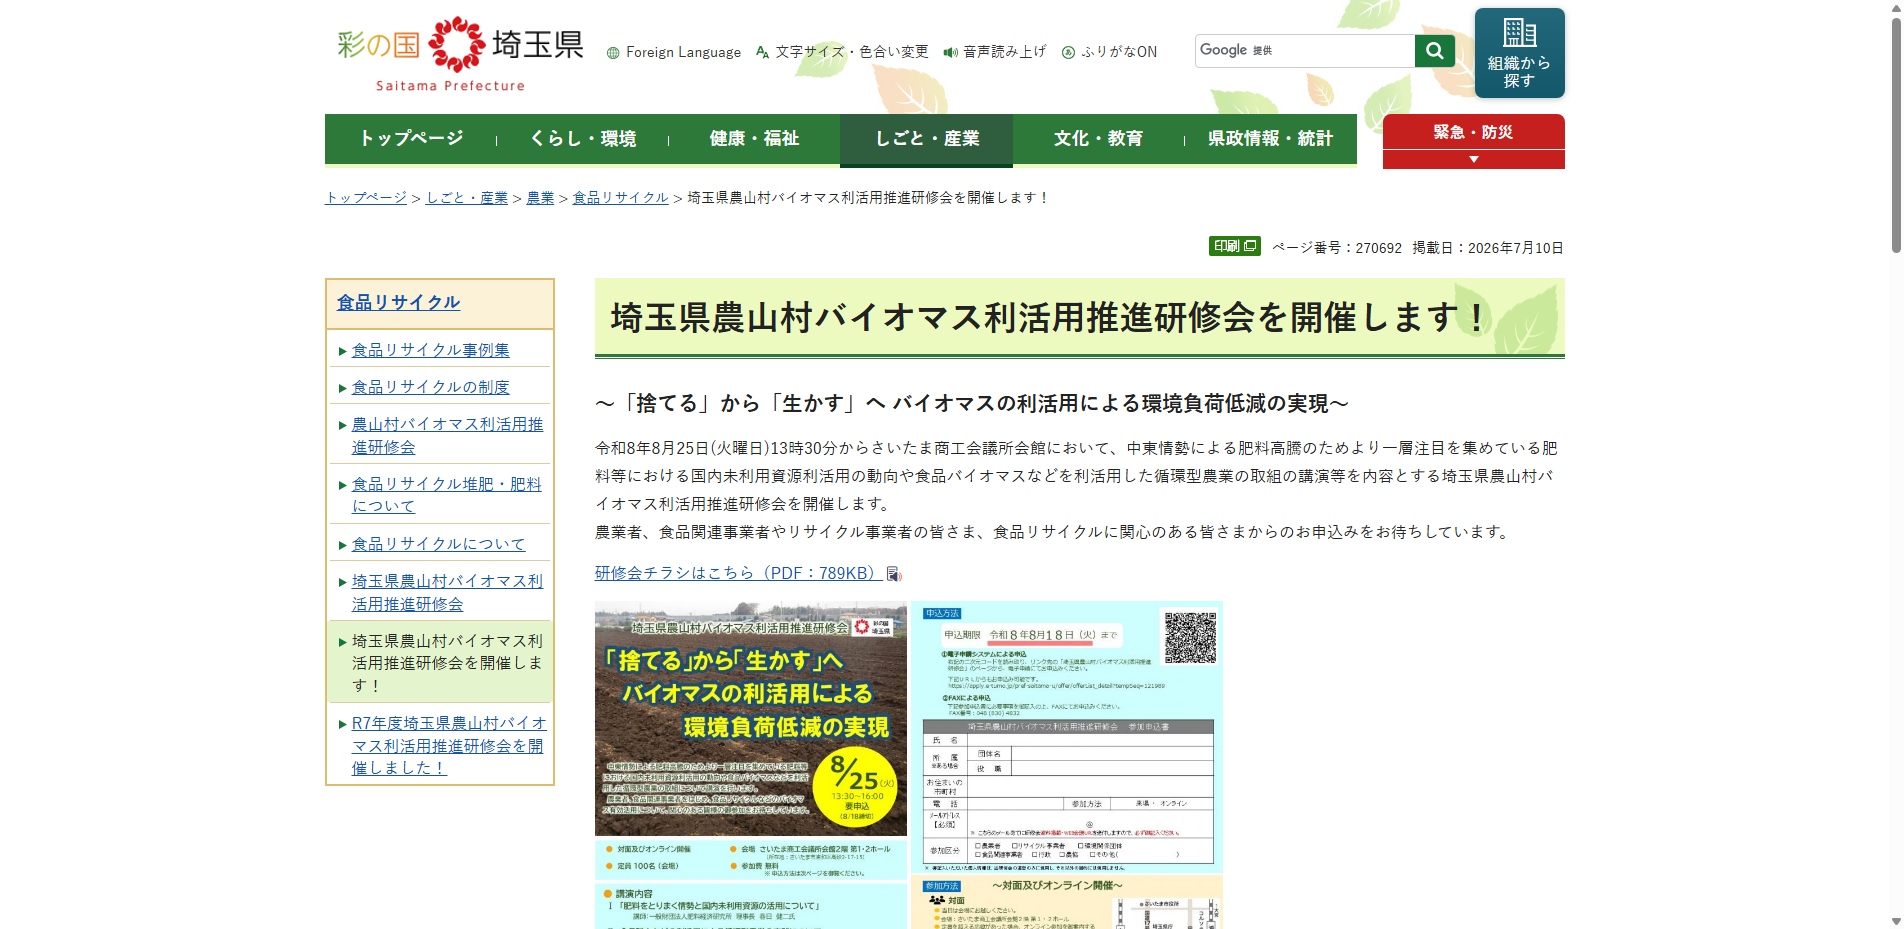Viewport: 1904px width, 929px height.
Task: Open Foreign Language options
Action: (674, 52)
